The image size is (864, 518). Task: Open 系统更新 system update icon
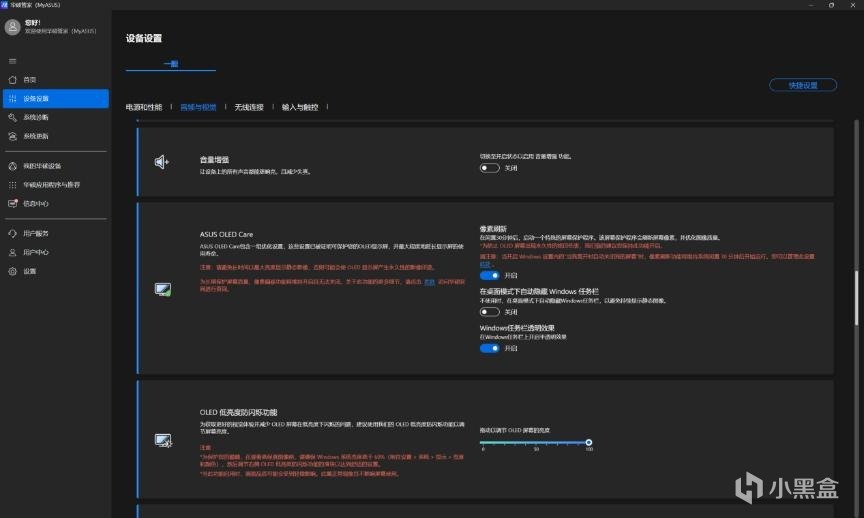(x=13, y=136)
